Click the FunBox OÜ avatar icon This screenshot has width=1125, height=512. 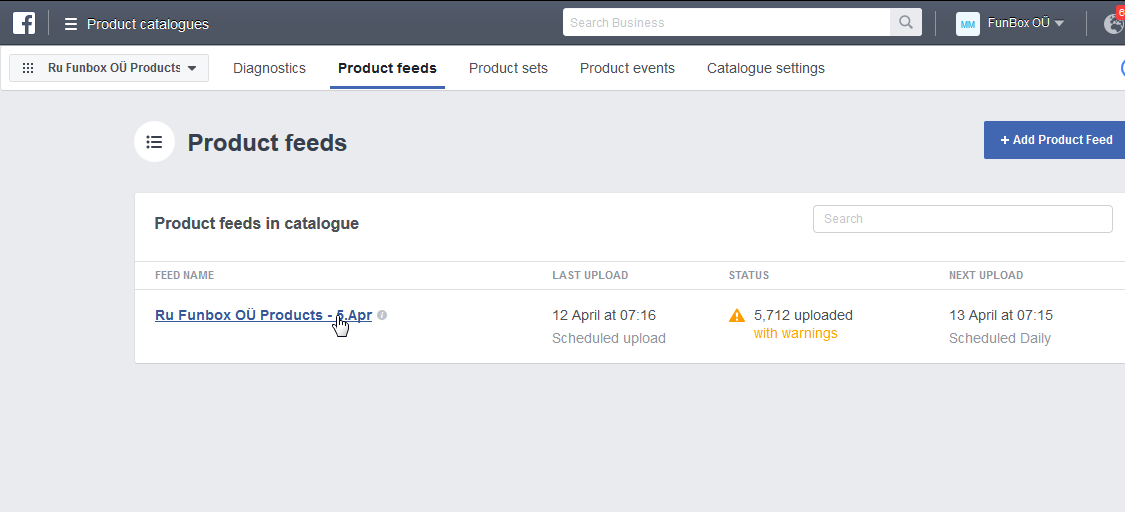pos(967,24)
